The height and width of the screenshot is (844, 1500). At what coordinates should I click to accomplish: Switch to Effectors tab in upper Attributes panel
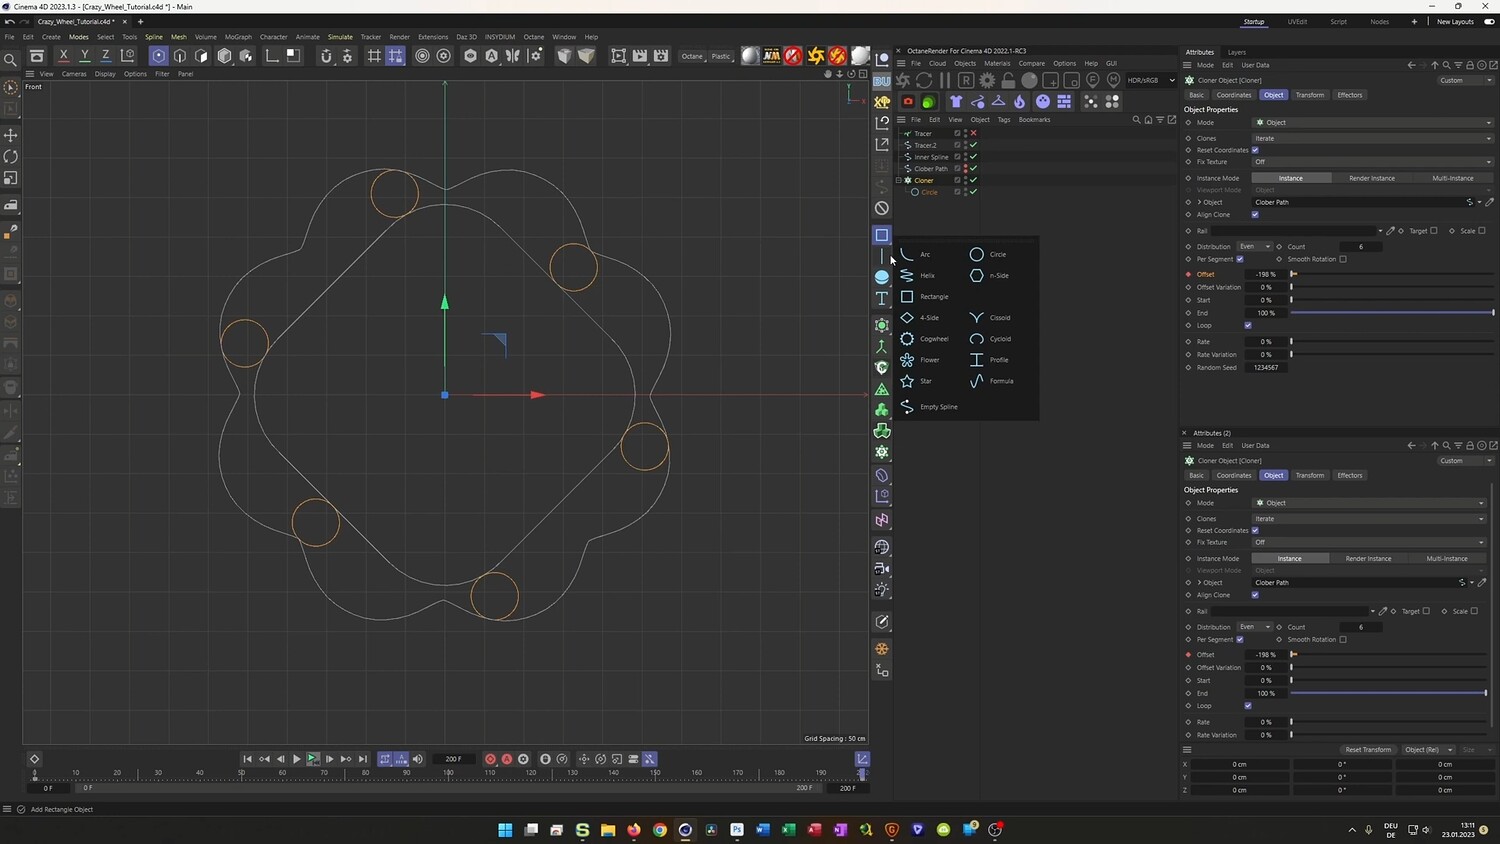(1350, 95)
